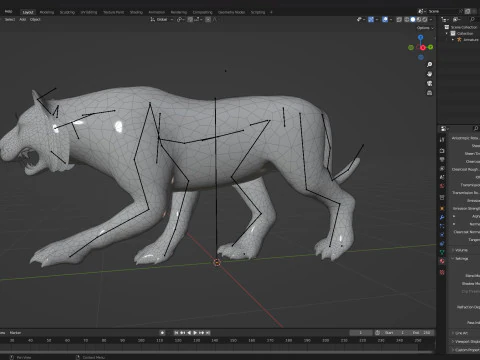Expand the Line Art panel
Viewport: 480px width, 360px height.
point(461,333)
